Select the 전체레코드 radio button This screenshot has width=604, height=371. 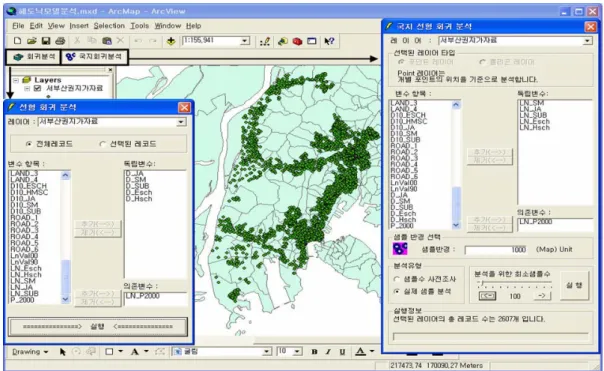tap(29, 144)
